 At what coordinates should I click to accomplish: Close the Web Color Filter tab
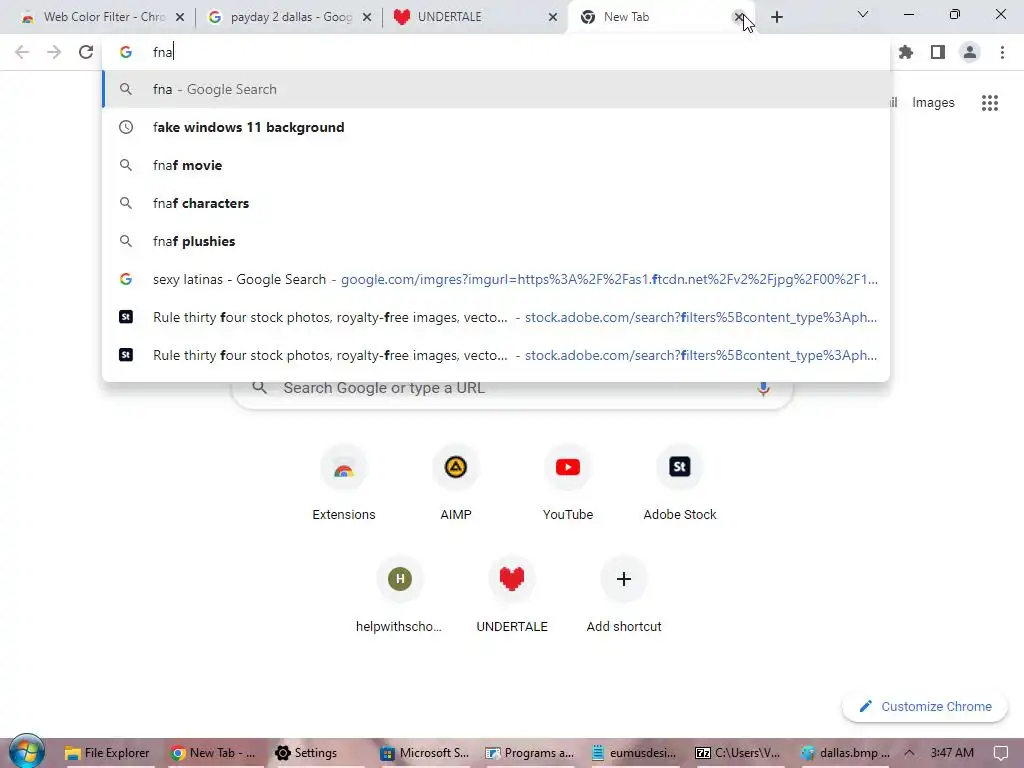pos(180,18)
